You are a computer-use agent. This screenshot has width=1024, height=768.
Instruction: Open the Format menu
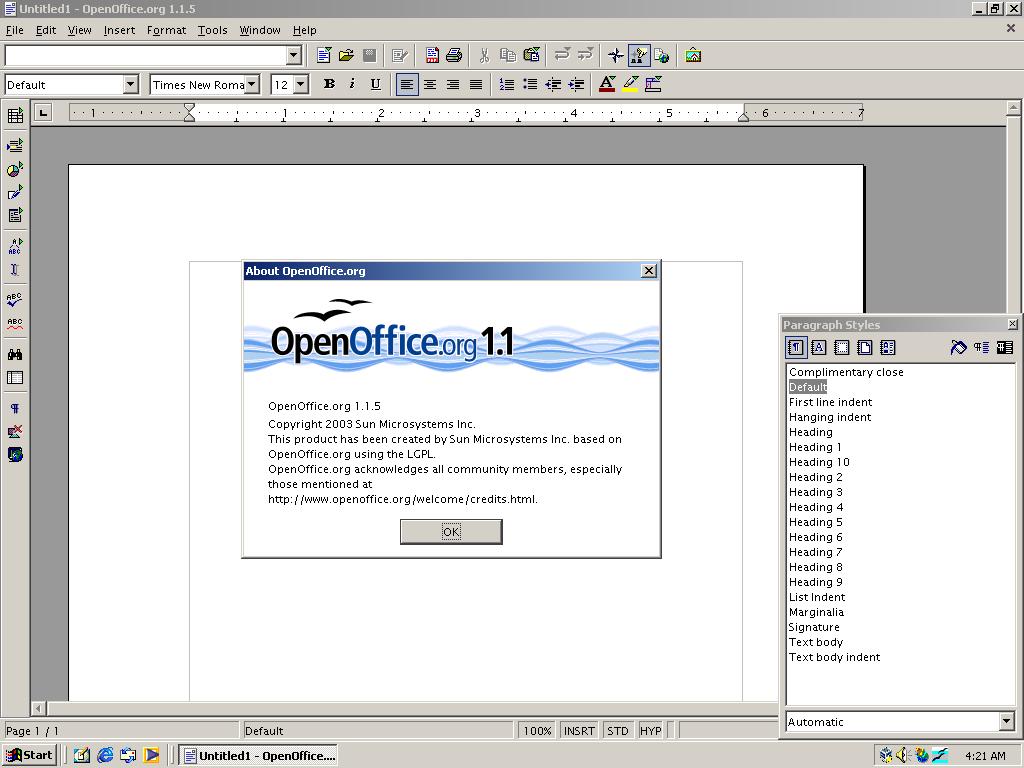point(167,30)
